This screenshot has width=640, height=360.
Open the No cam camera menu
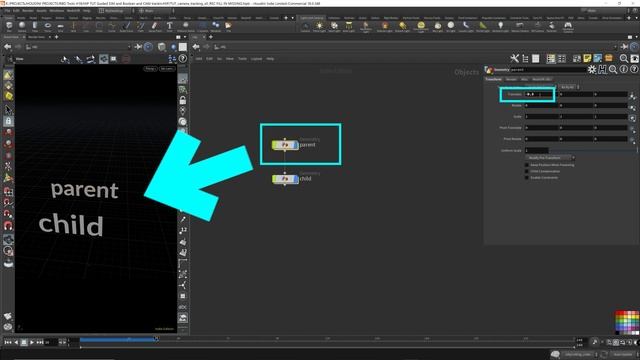pos(167,69)
